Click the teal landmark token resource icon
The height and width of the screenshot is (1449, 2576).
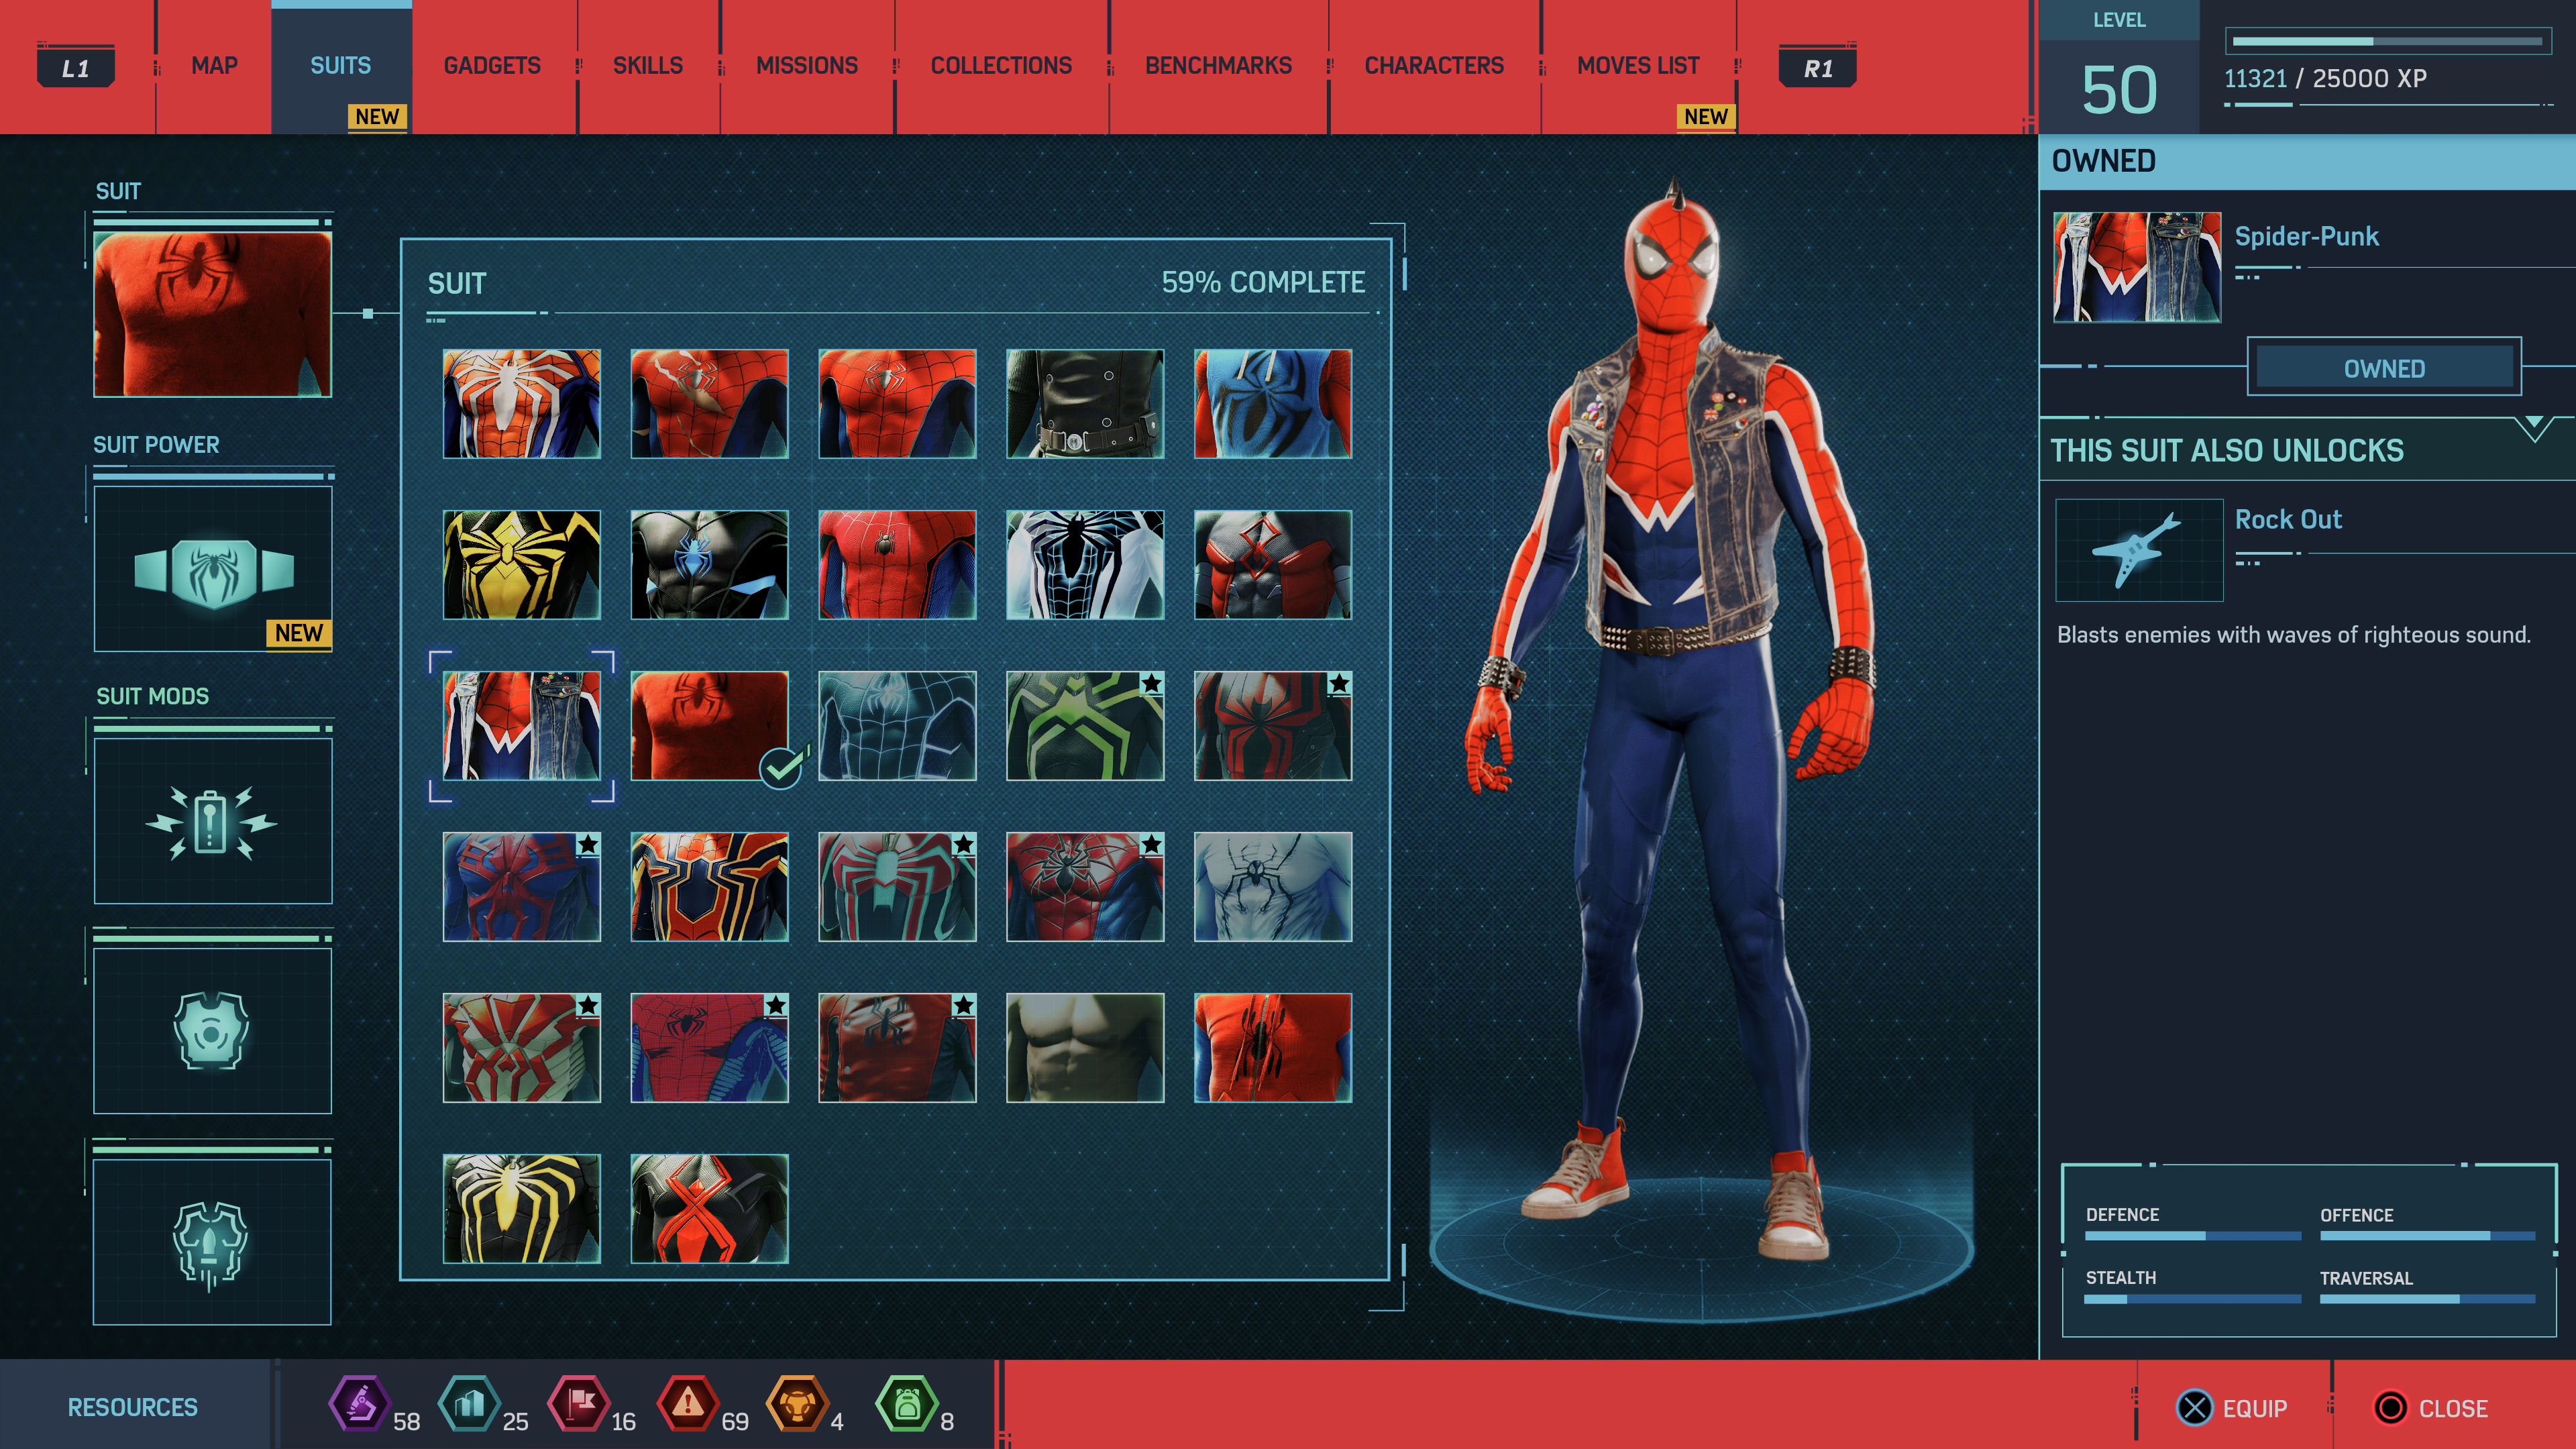point(468,1404)
